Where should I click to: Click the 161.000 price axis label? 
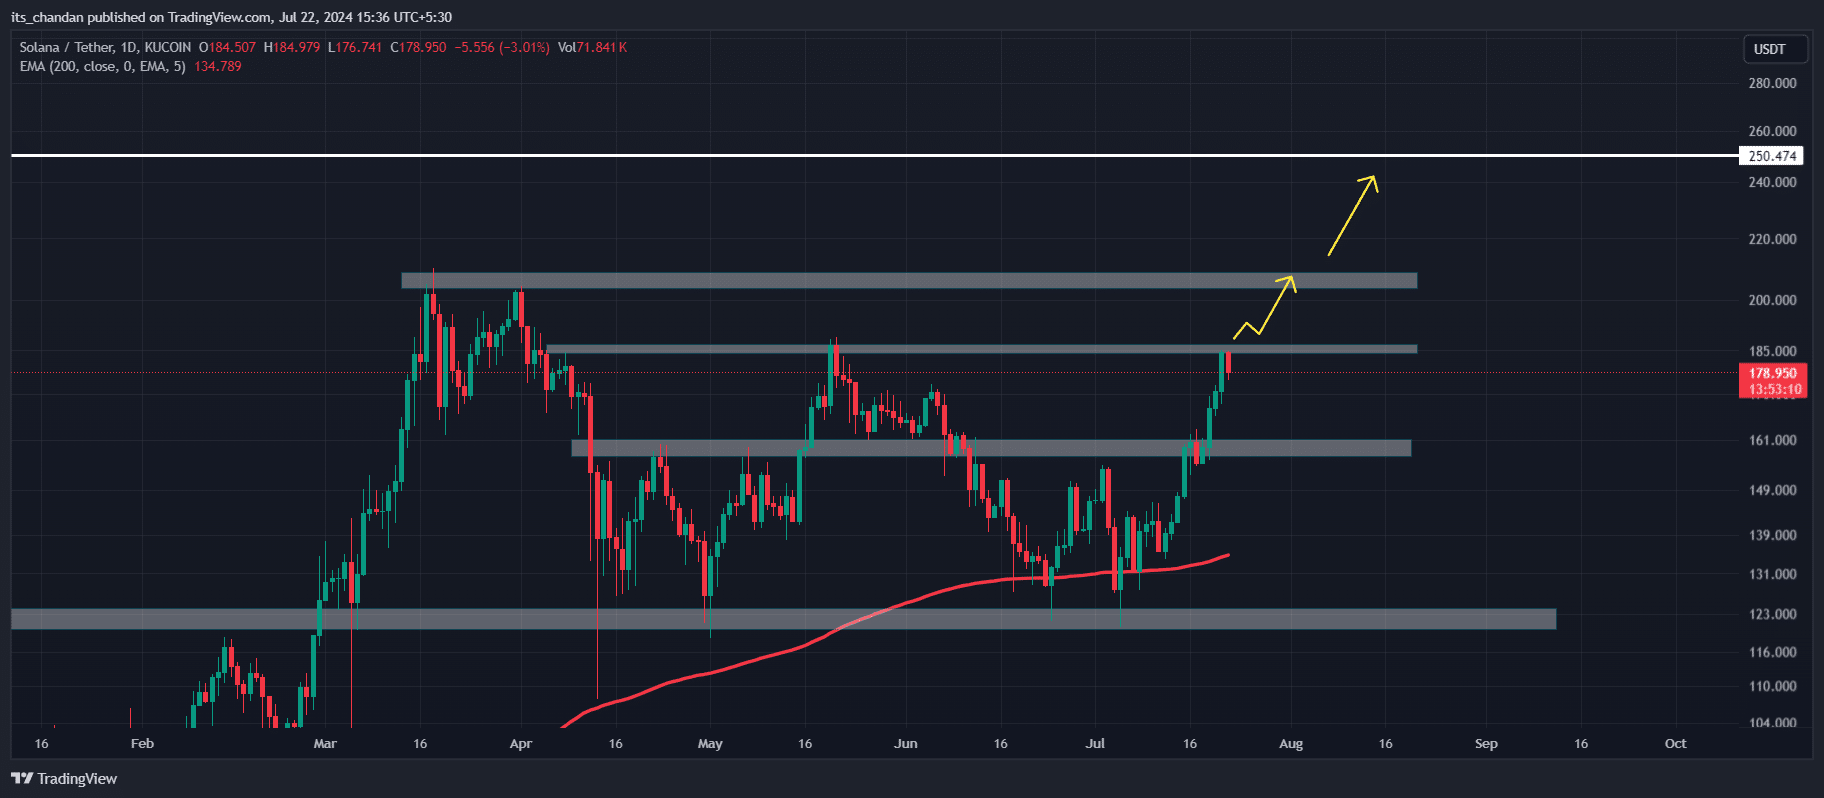coord(1772,440)
